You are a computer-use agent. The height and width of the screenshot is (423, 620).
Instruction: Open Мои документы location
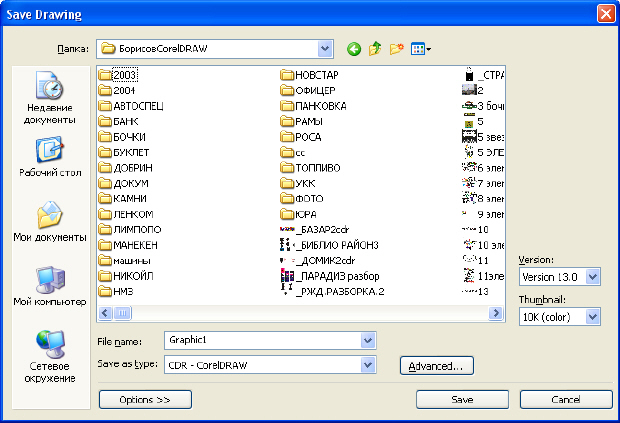(49, 222)
